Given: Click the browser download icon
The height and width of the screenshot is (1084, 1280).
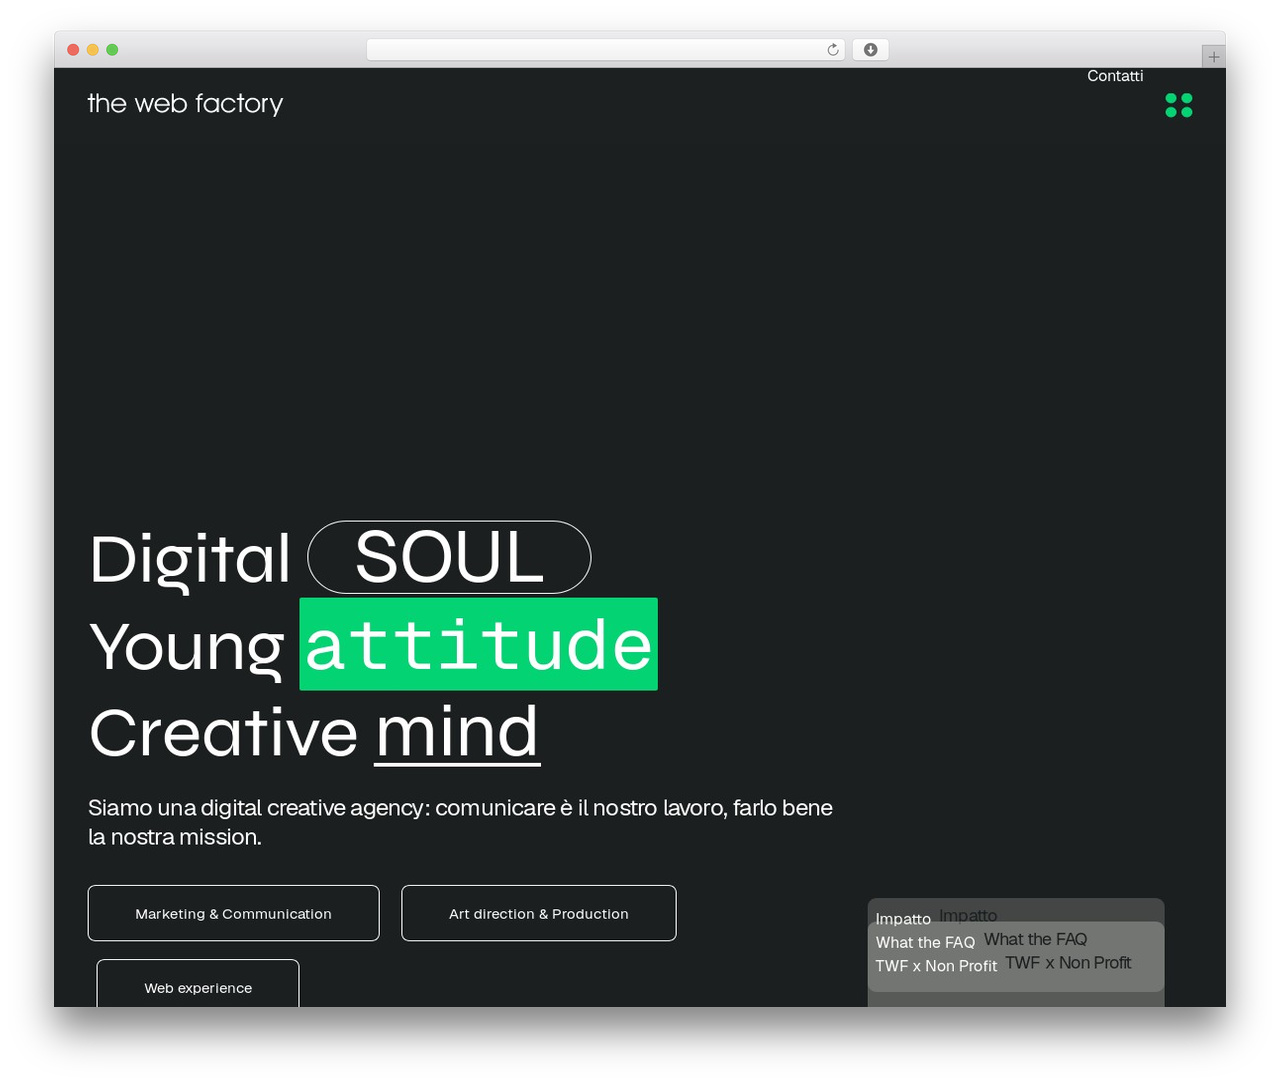Looking at the screenshot, I should pyautogui.click(x=870, y=50).
